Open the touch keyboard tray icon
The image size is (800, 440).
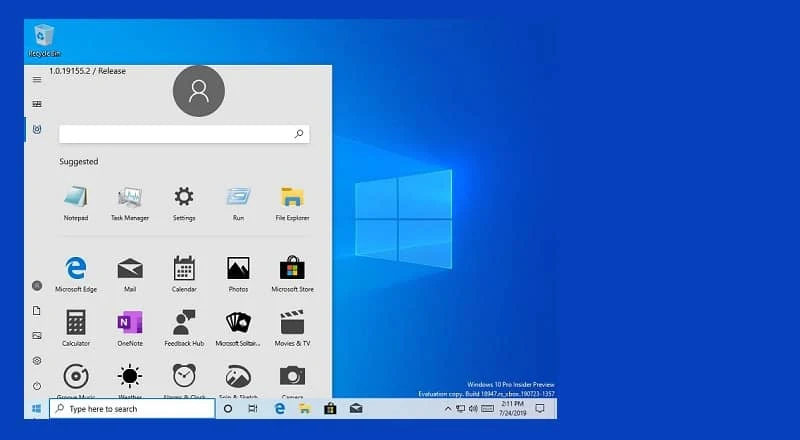tap(487, 408)
